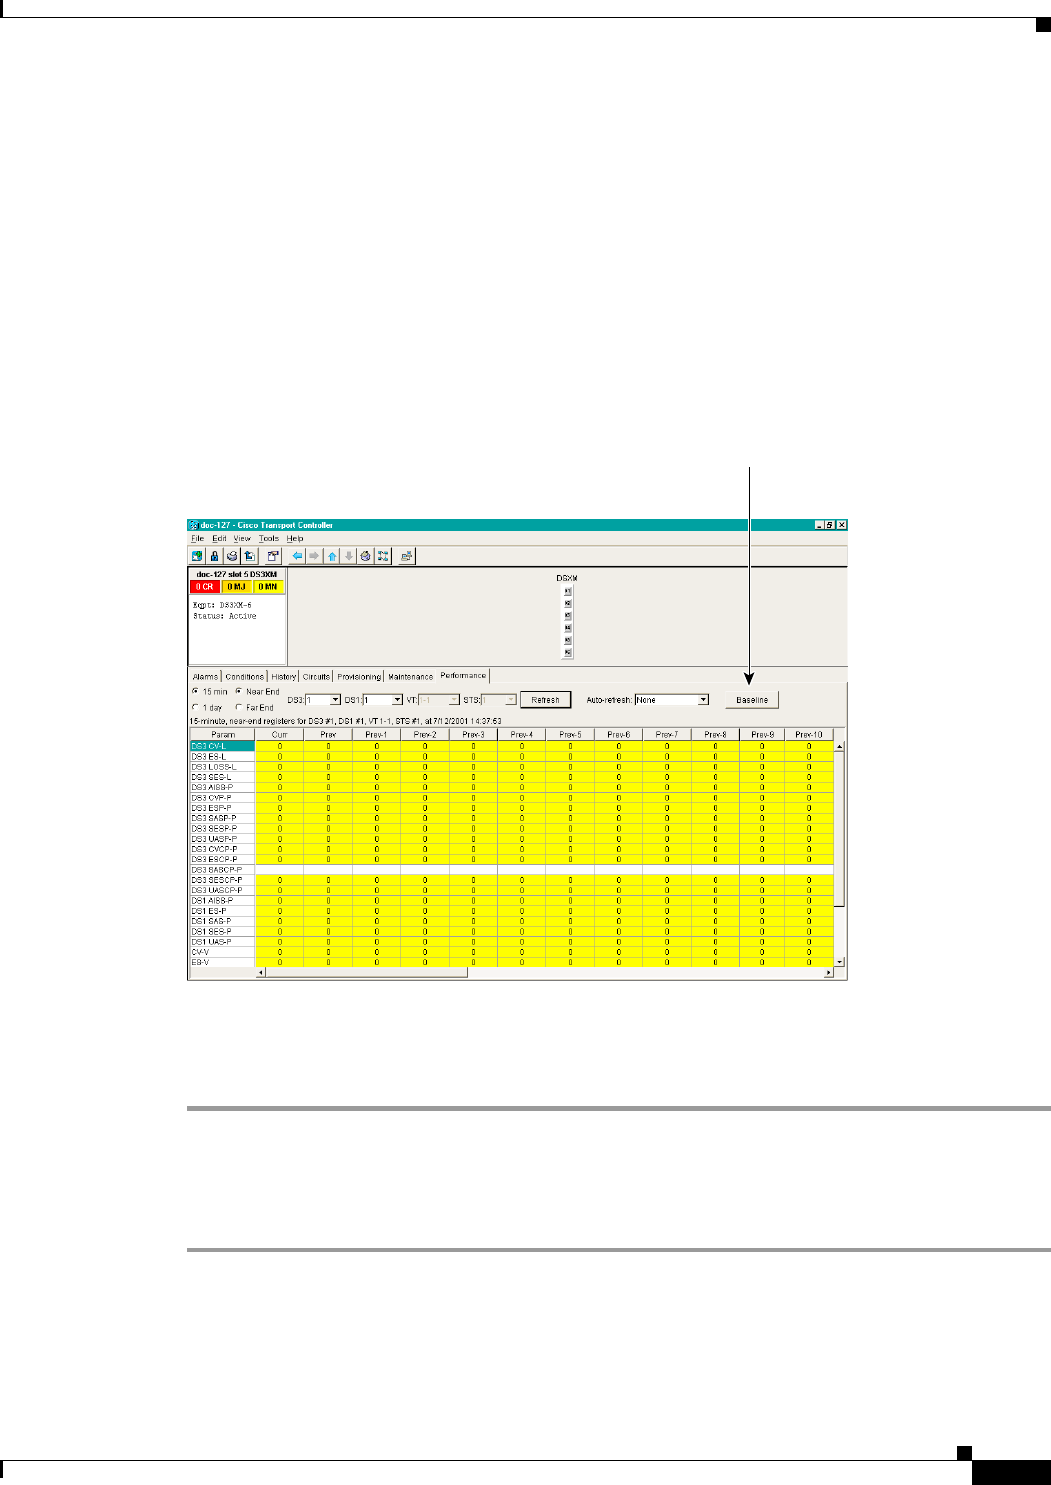This screenshot has width=1051, height=1485.
Task: Click the red 0 CR alarm indicator
Action: pos(205,587)
